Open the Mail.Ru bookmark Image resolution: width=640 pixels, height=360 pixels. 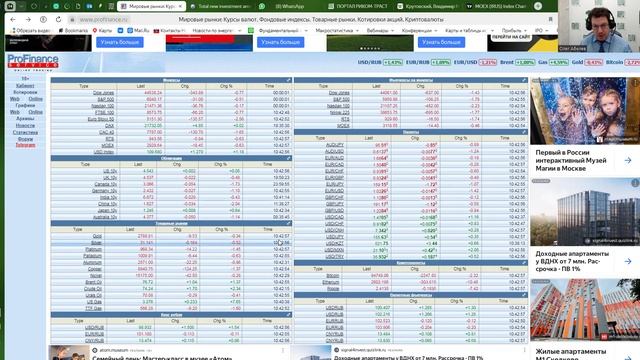(x=138, y=31)
